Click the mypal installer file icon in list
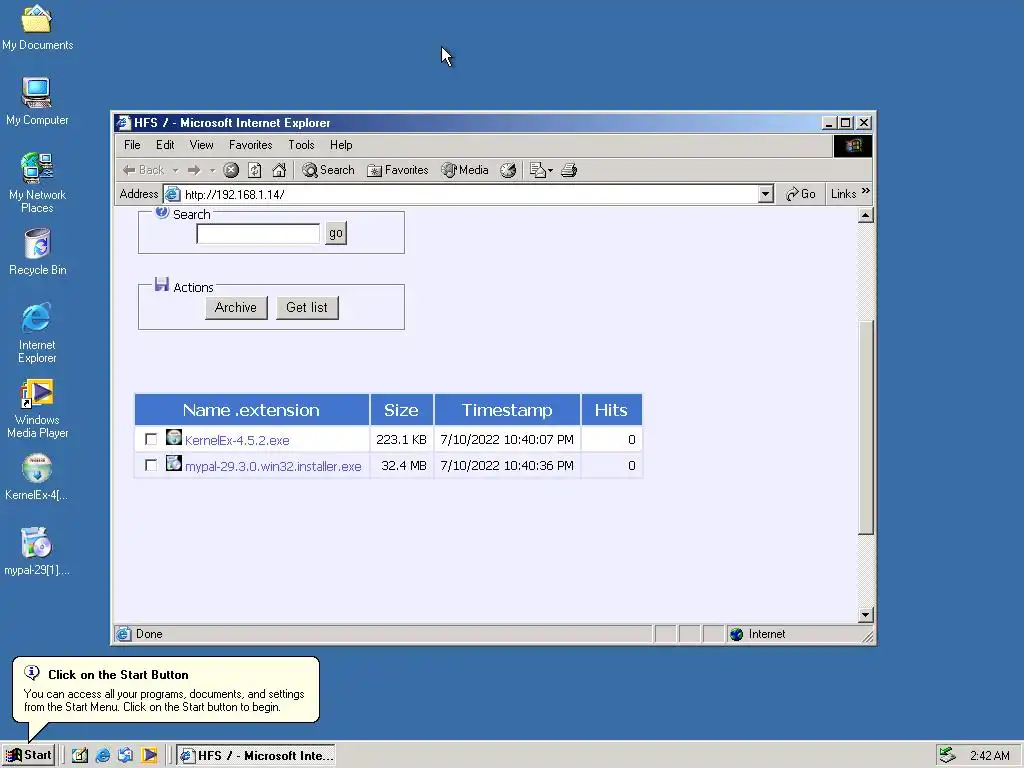The height and width of the screenshot is (768, 1024). coord(174,464)
